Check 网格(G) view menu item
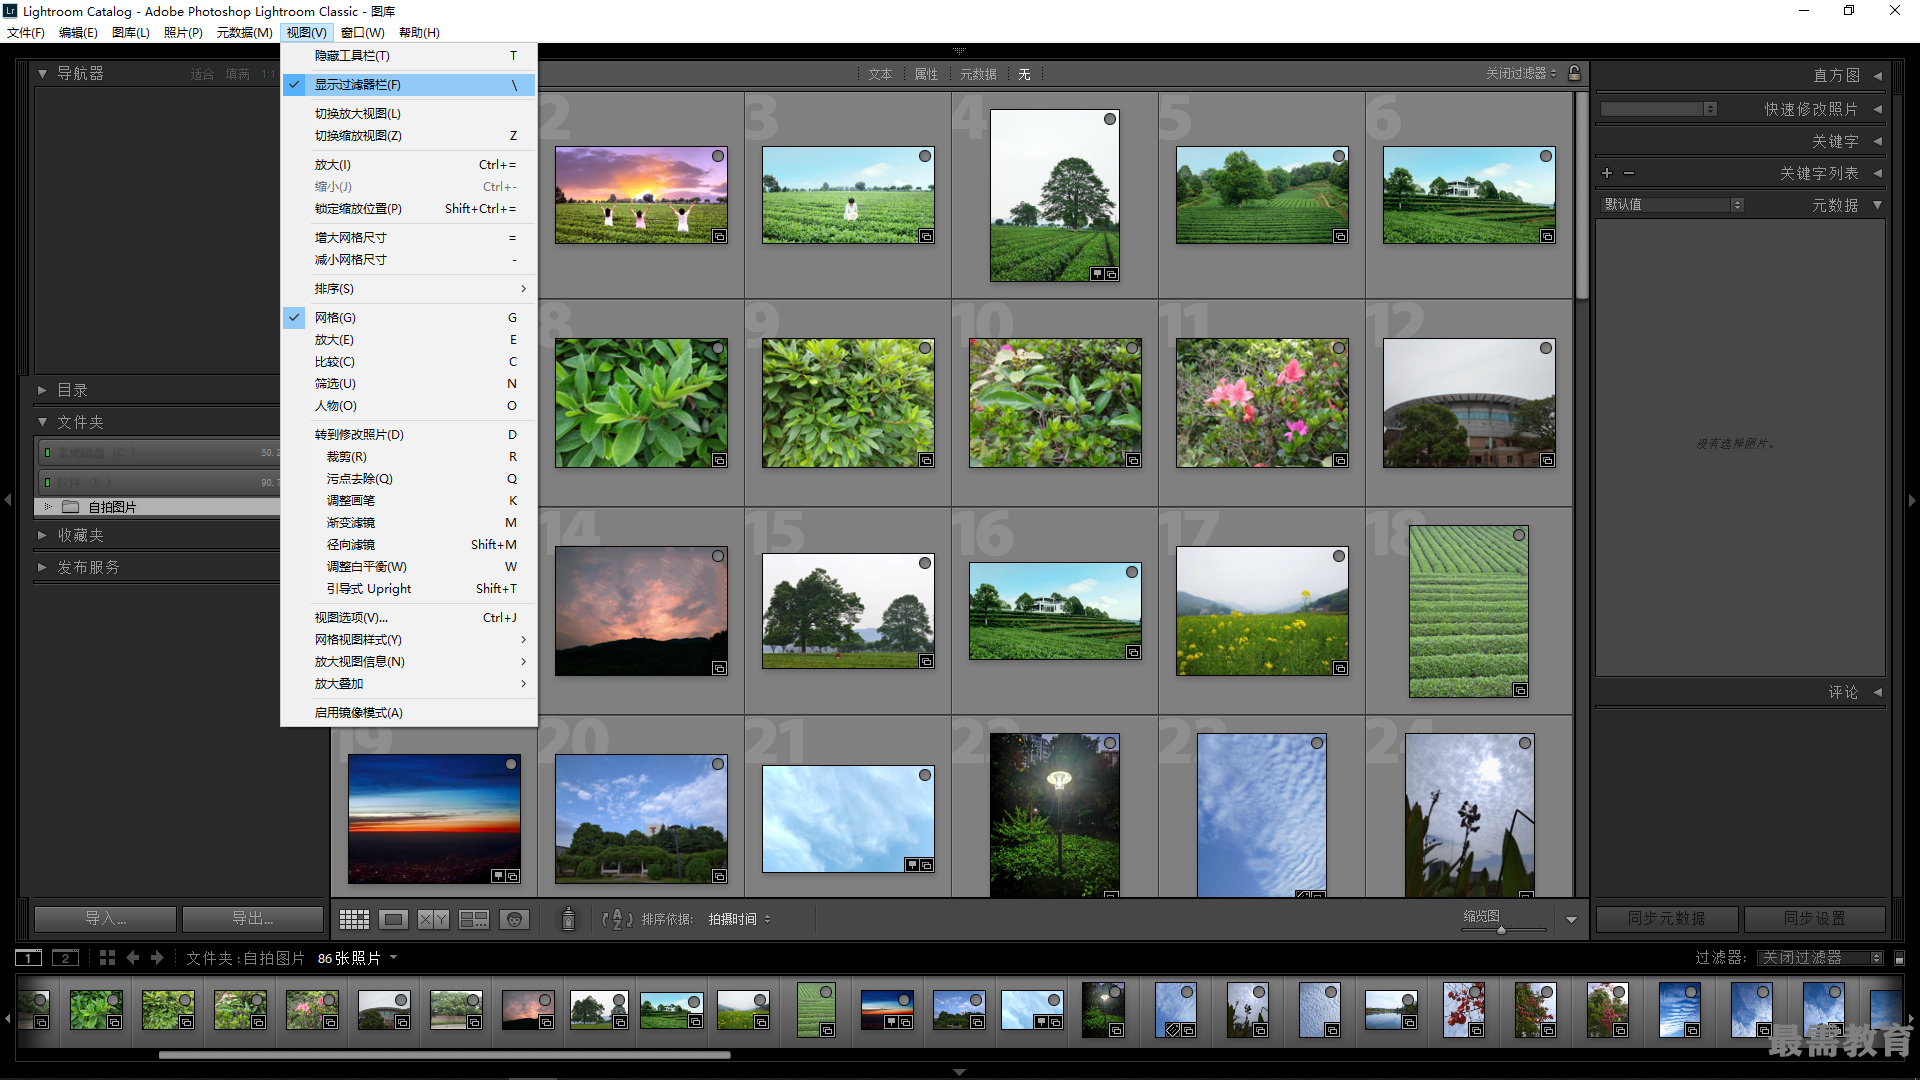1920x1080 pixels. point(409,318)
